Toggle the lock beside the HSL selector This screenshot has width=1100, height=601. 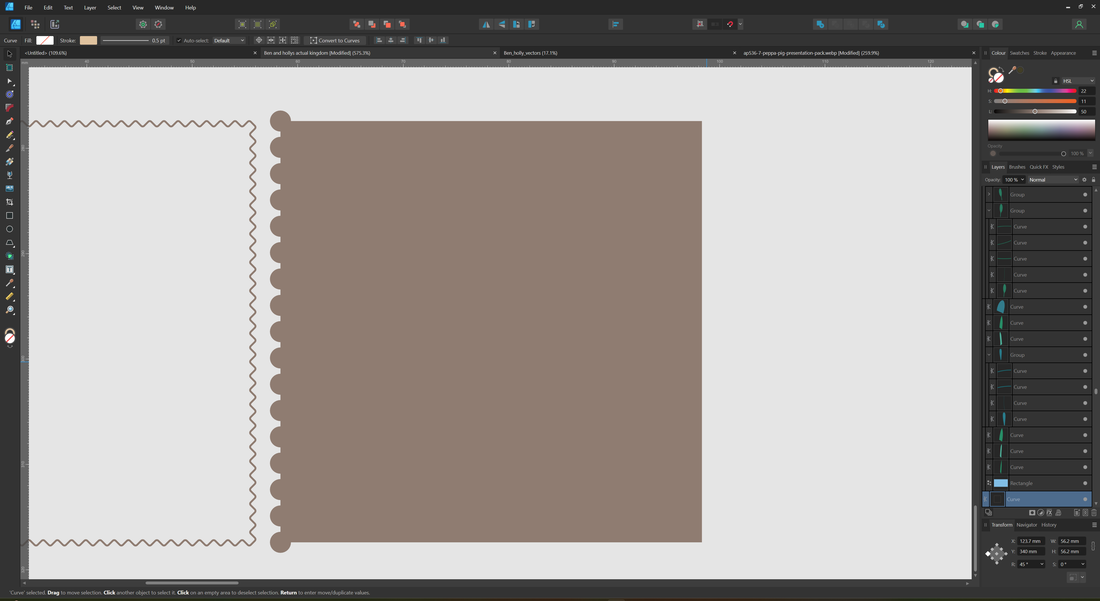click(1055, 81)
